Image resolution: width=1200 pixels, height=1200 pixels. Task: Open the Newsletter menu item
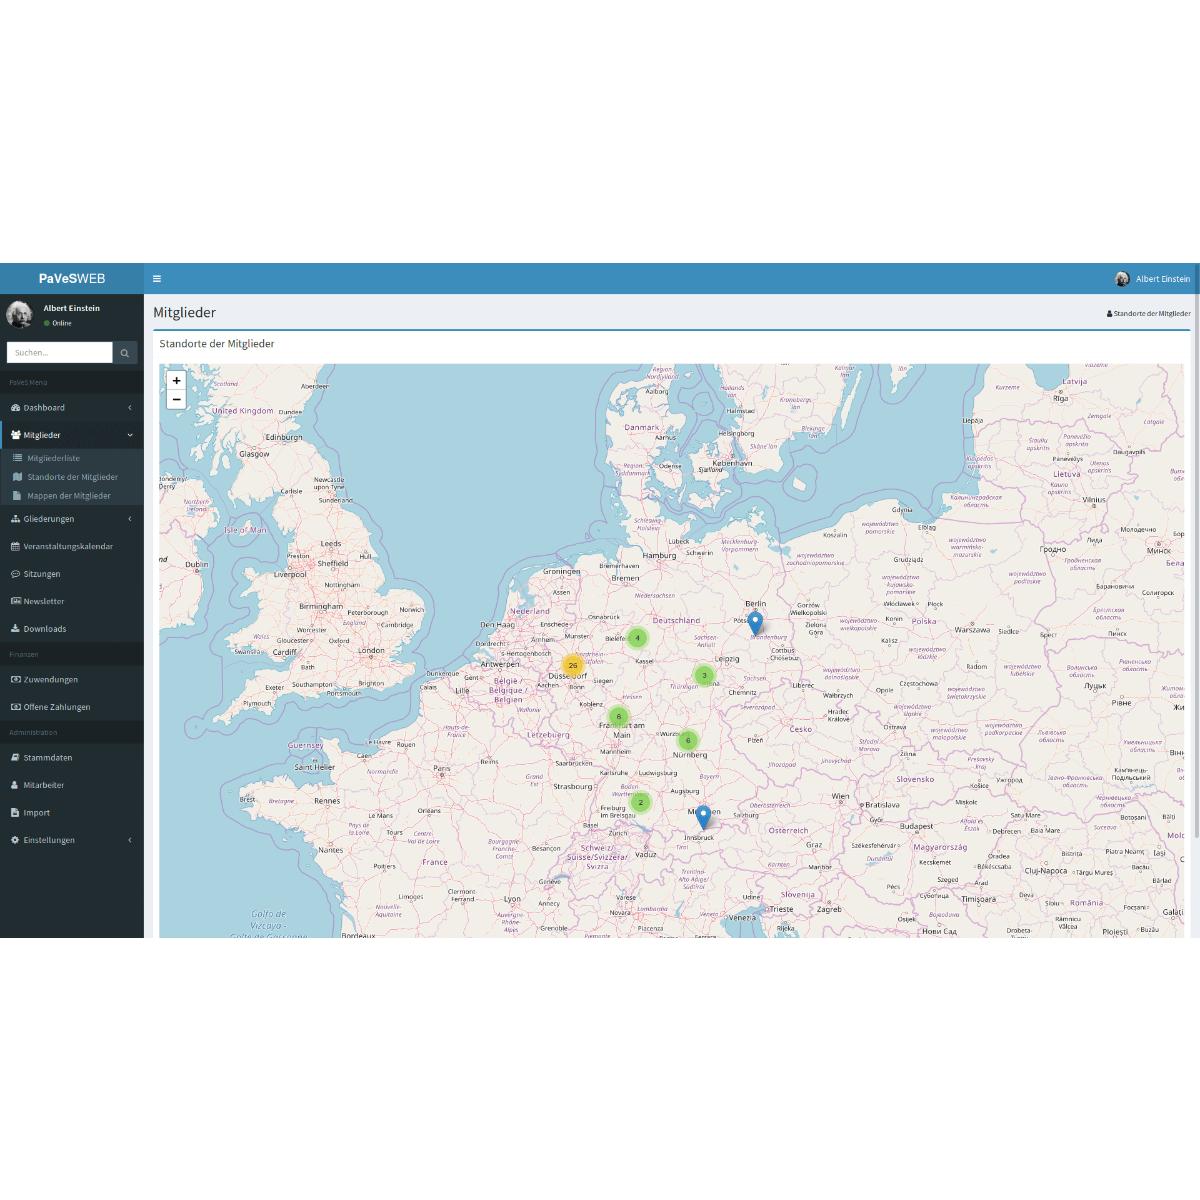(72, 601)
